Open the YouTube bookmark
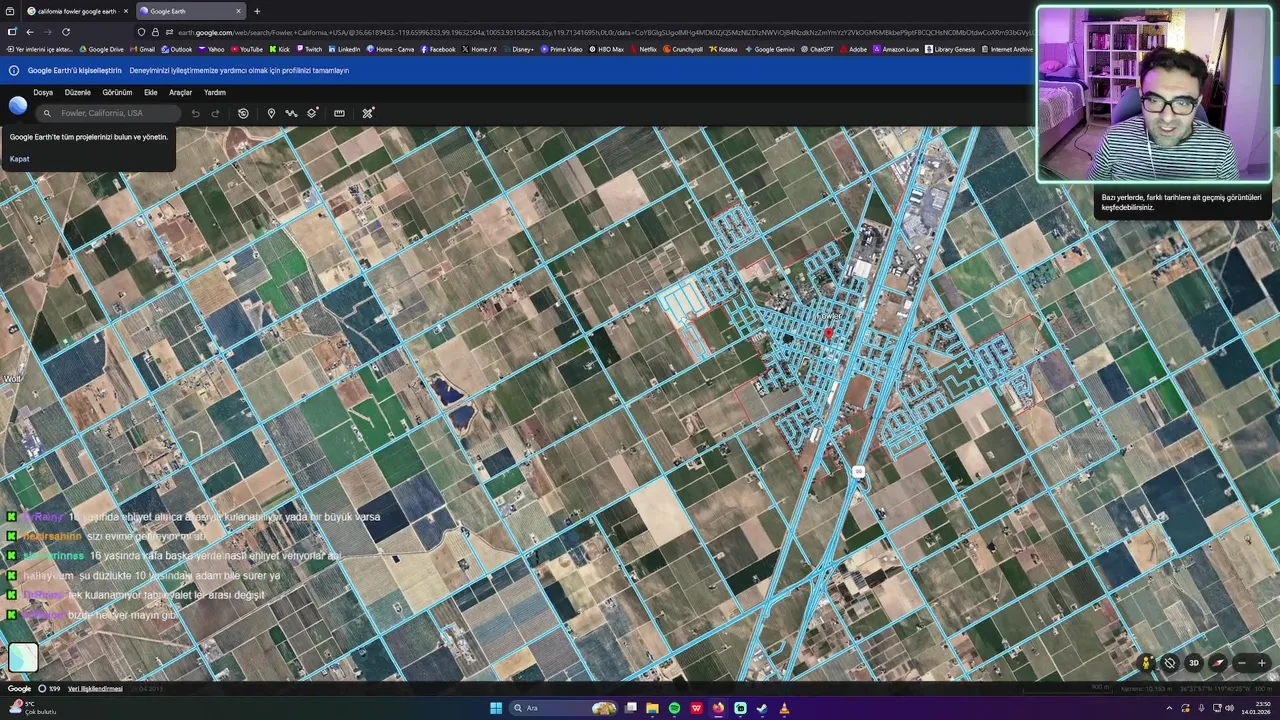 [x=246, y=49]
